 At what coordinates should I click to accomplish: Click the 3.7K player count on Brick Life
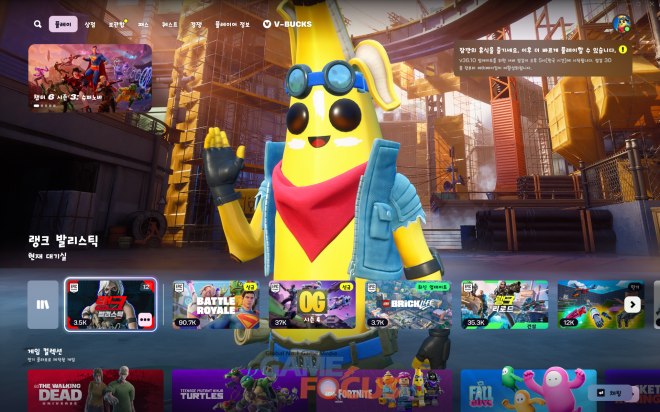pyautogui.click(x=377, y=323)
